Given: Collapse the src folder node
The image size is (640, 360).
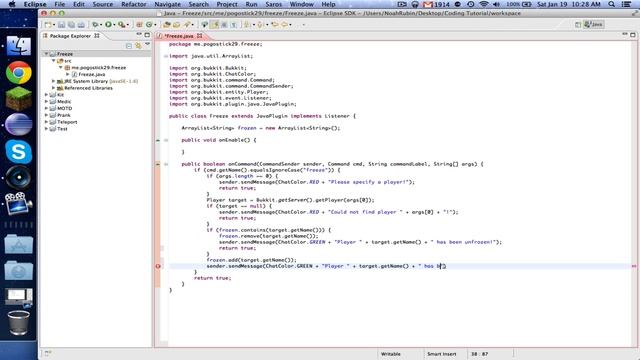Looking at the screenshot, I should coord(53,61).
